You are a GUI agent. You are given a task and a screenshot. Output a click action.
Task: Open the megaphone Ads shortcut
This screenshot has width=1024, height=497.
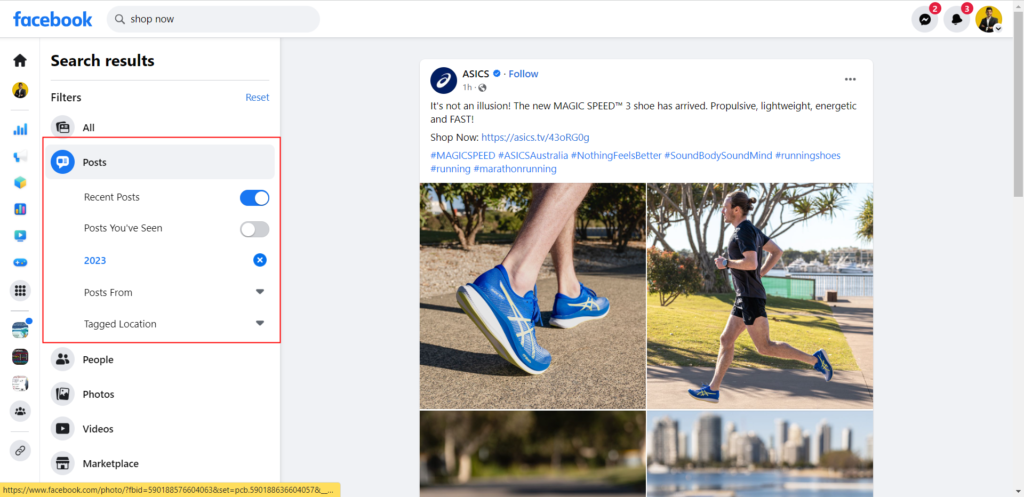coord(20,156)
